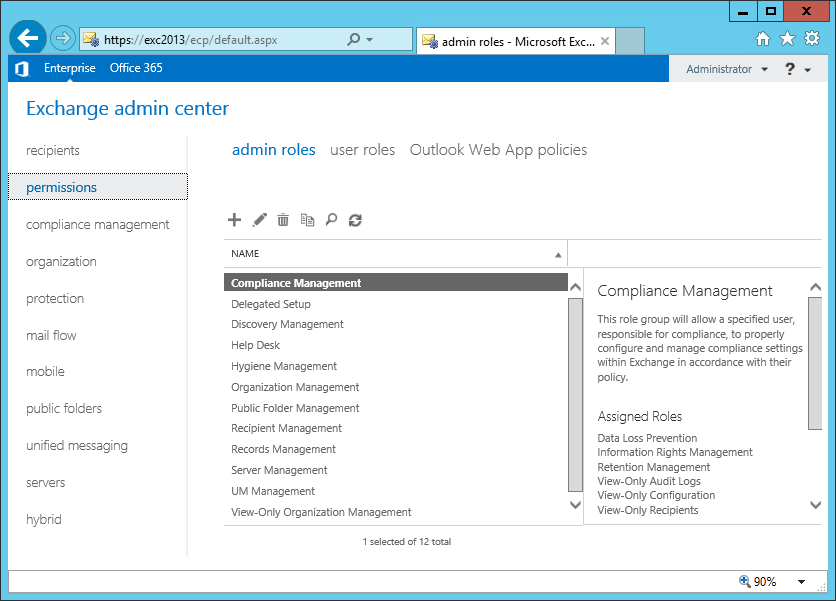Open the Favorites star menu
Image resolution: width=836 pixels, height=601 pixels.
pyautogui.click(x=787, y=38)
